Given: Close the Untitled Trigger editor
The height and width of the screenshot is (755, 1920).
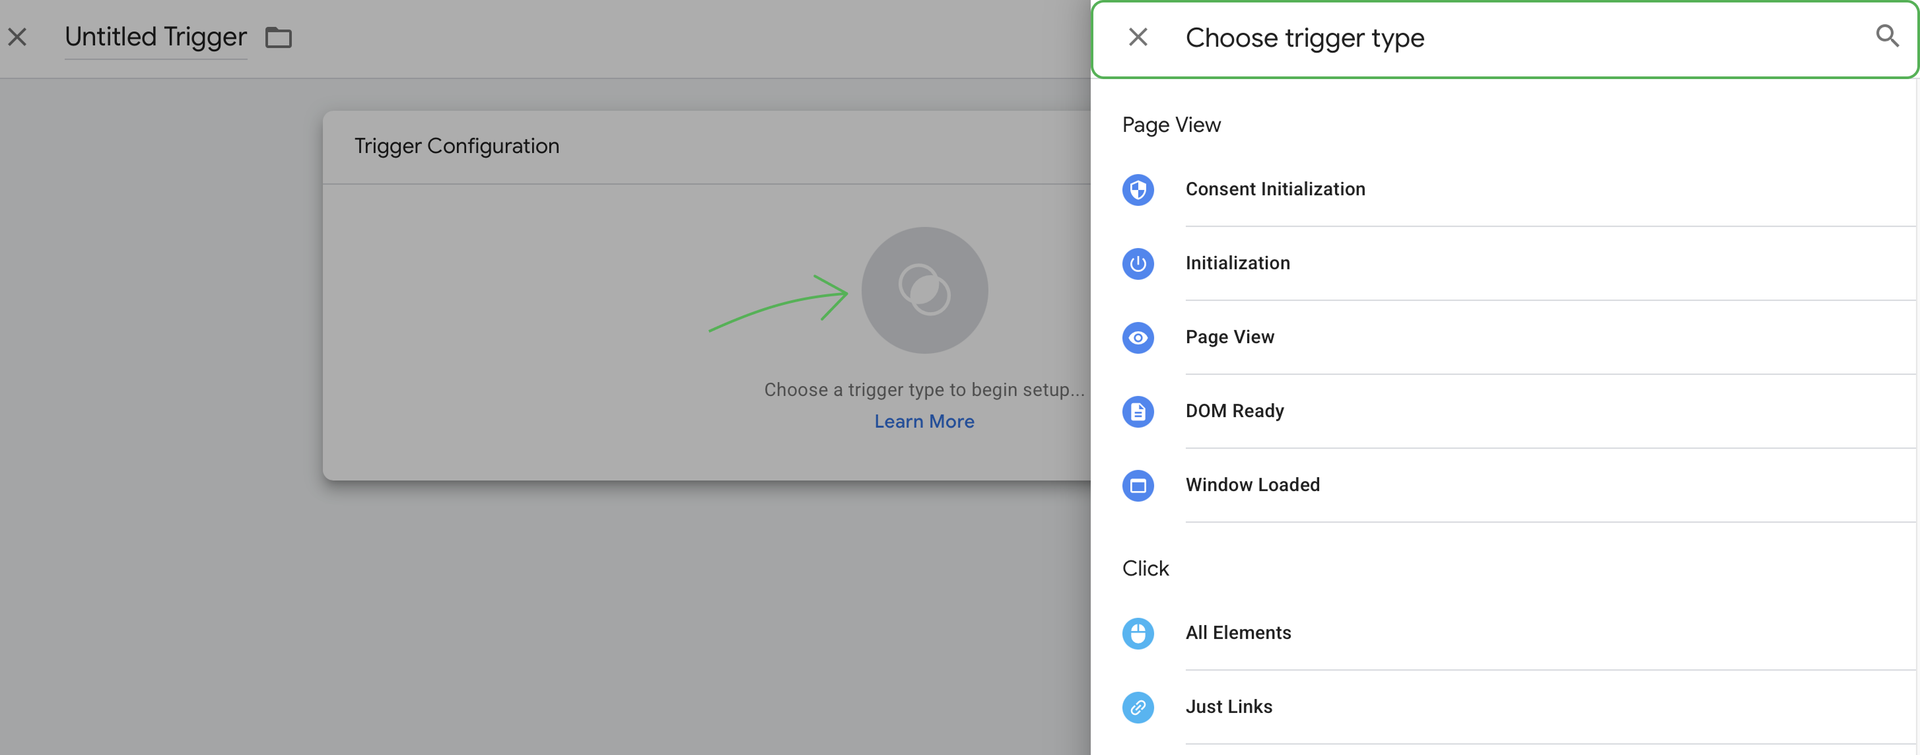Looking at the screenshot, I should [x=18, y=38].
